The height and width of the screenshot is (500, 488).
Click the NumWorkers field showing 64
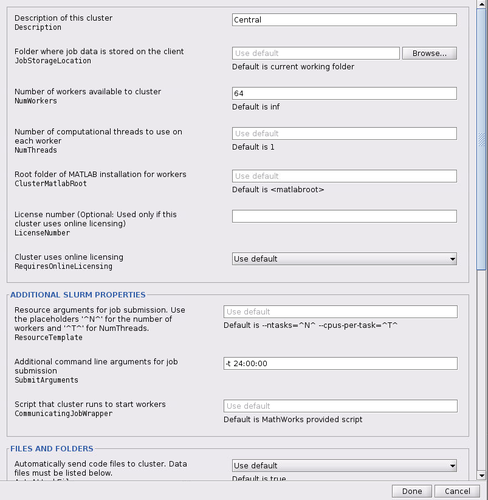(x=344, y=93)
